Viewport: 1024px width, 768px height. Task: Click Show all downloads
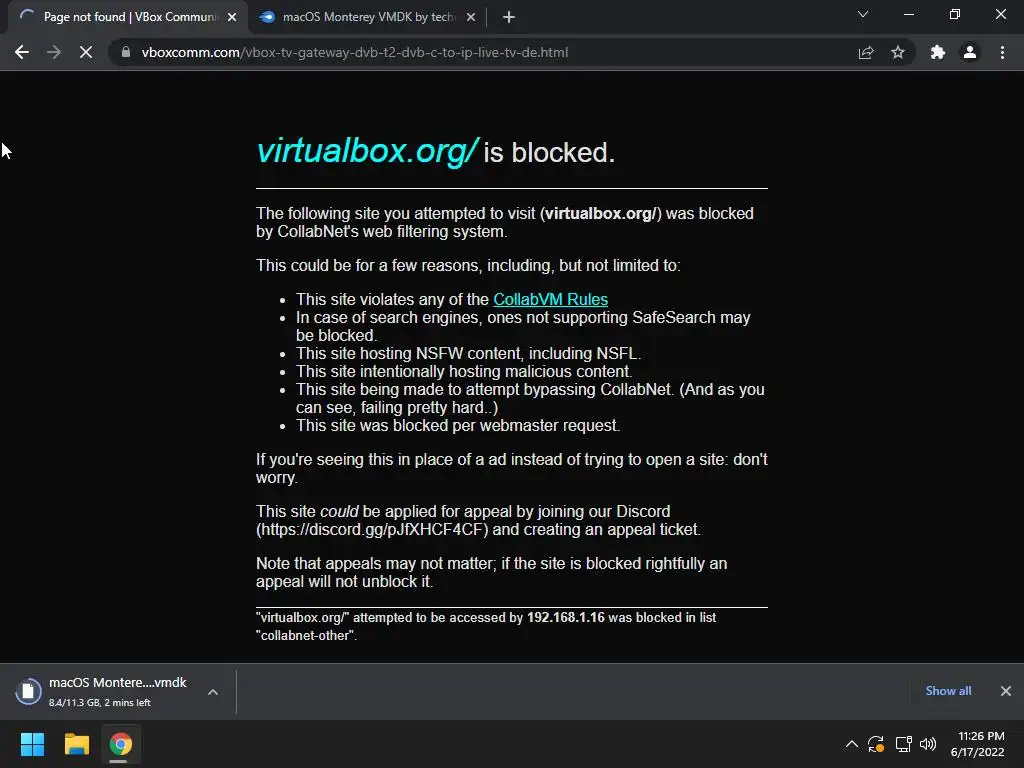948,691
